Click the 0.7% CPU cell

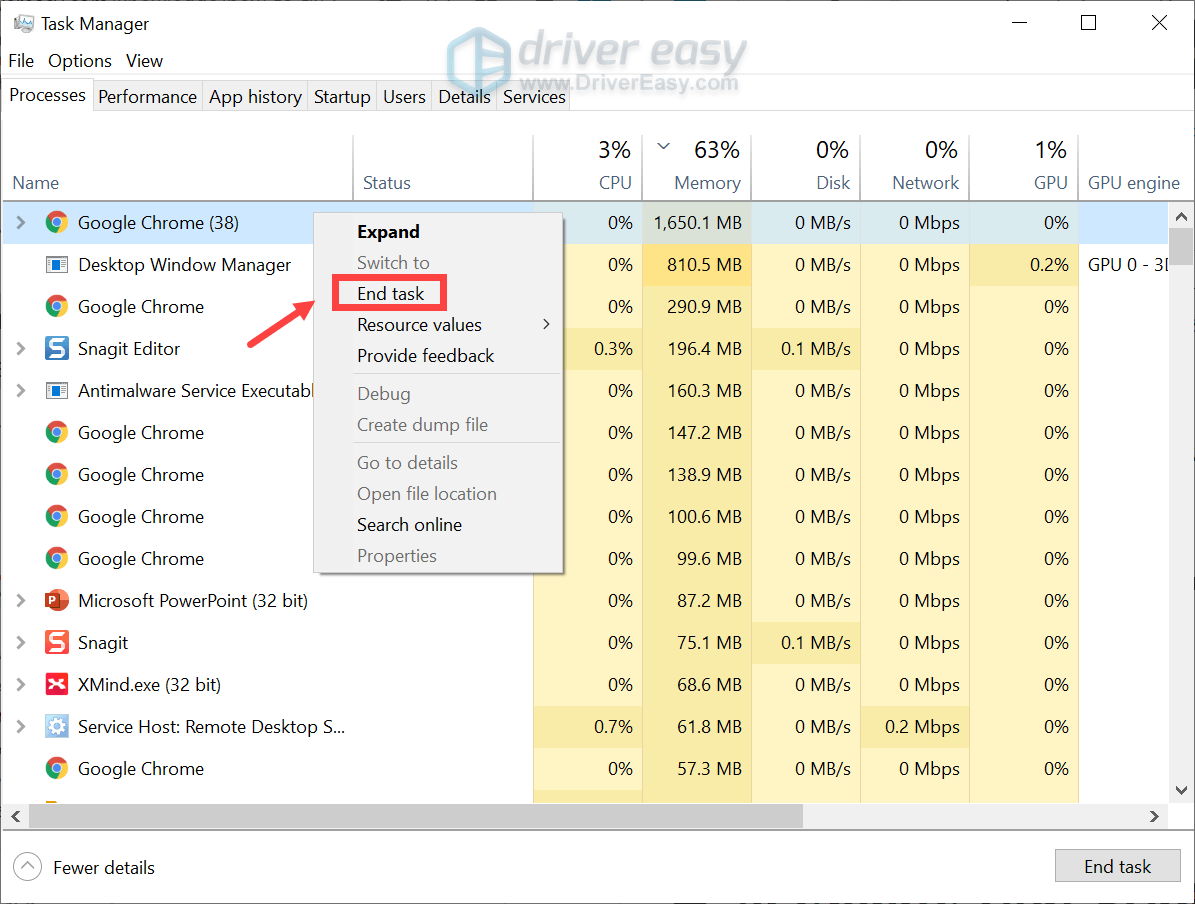587,726
